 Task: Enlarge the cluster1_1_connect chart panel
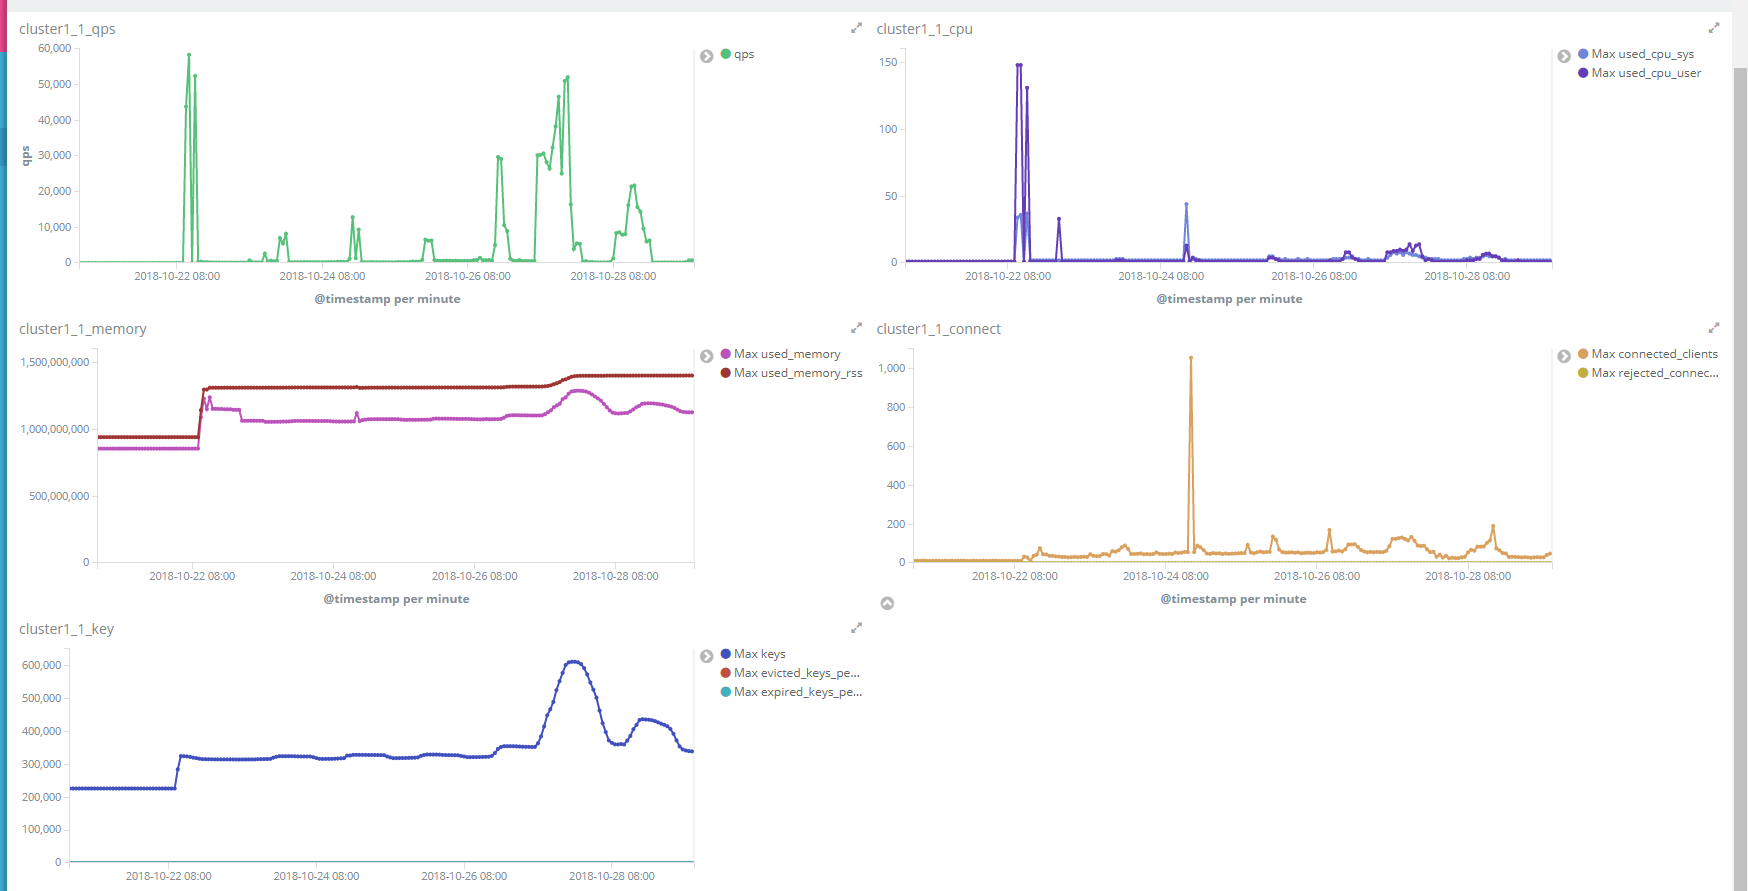(1713, 328)
